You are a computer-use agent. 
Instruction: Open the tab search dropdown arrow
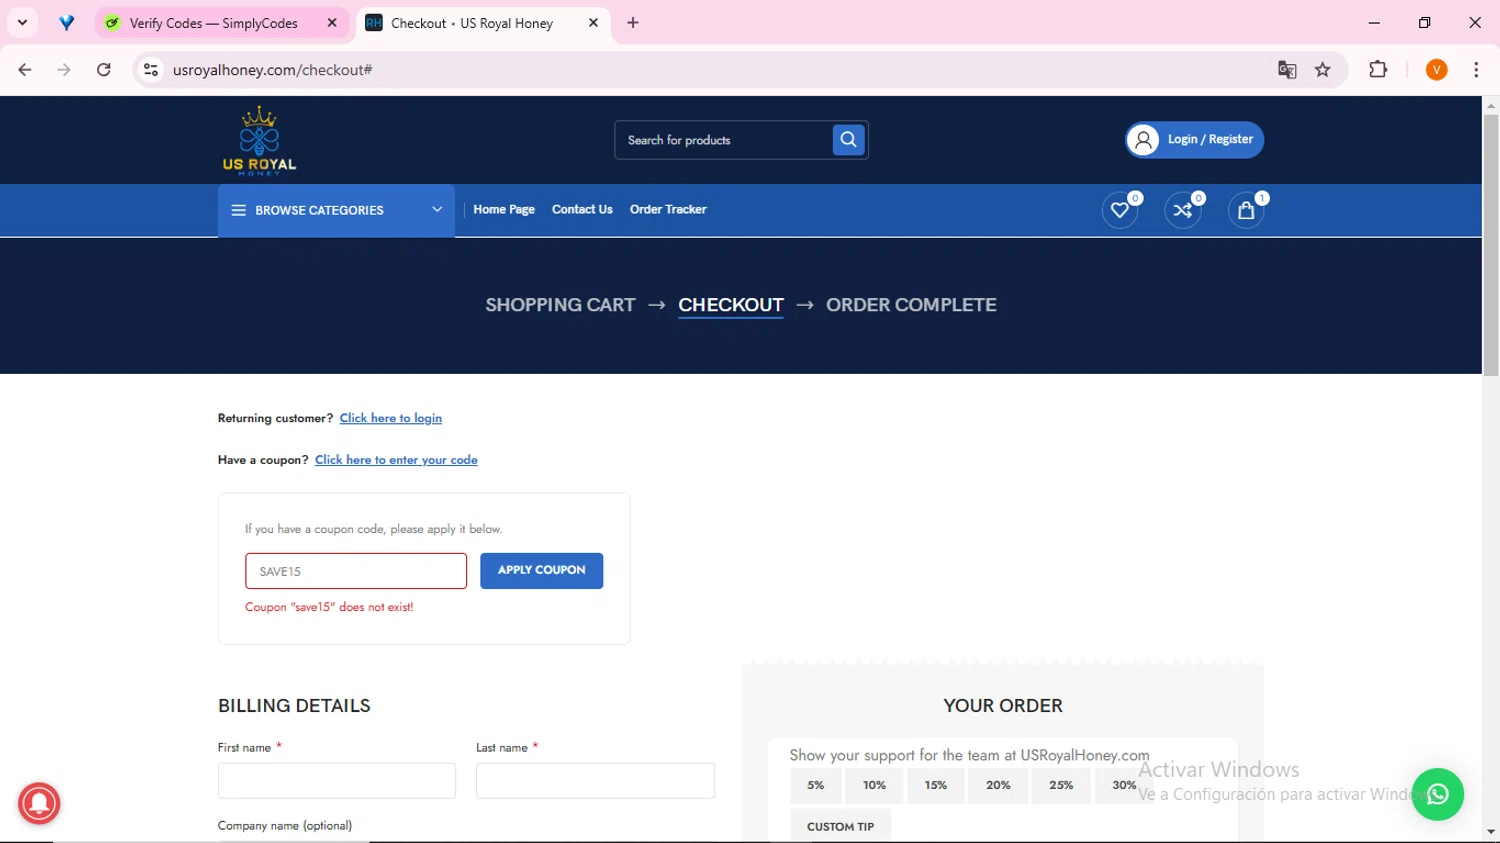[22, 23]
